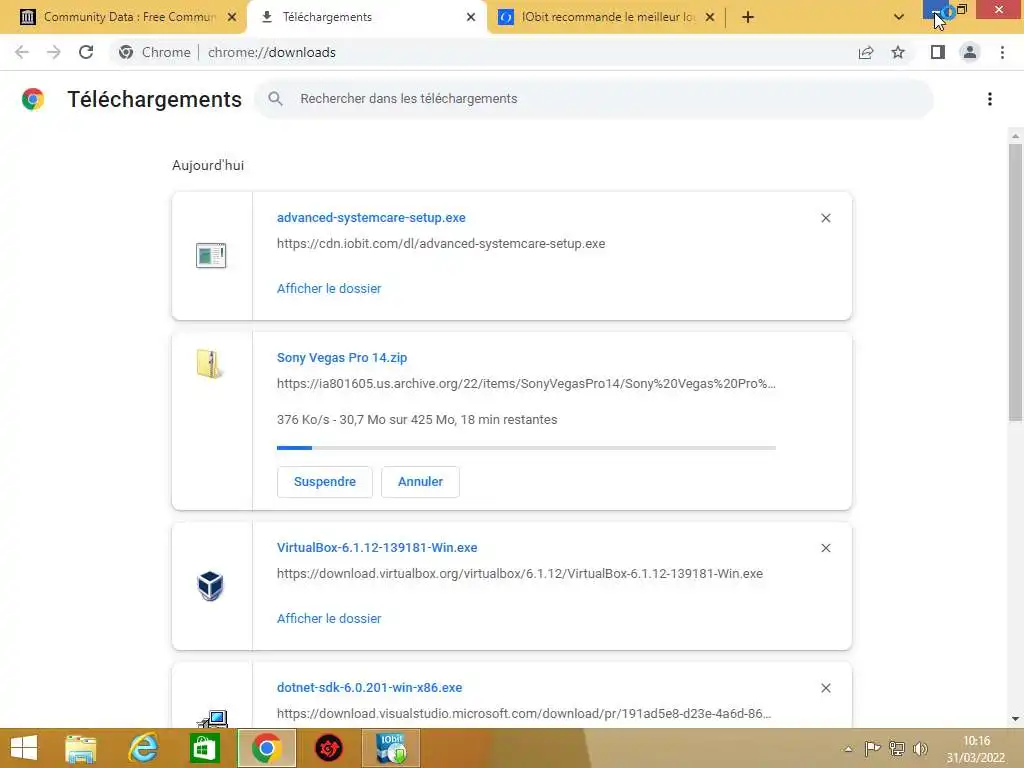Open advanced-systemcare-setup.exe file link
This screenshot has height=768, width=1024.
tap(371, 217)
